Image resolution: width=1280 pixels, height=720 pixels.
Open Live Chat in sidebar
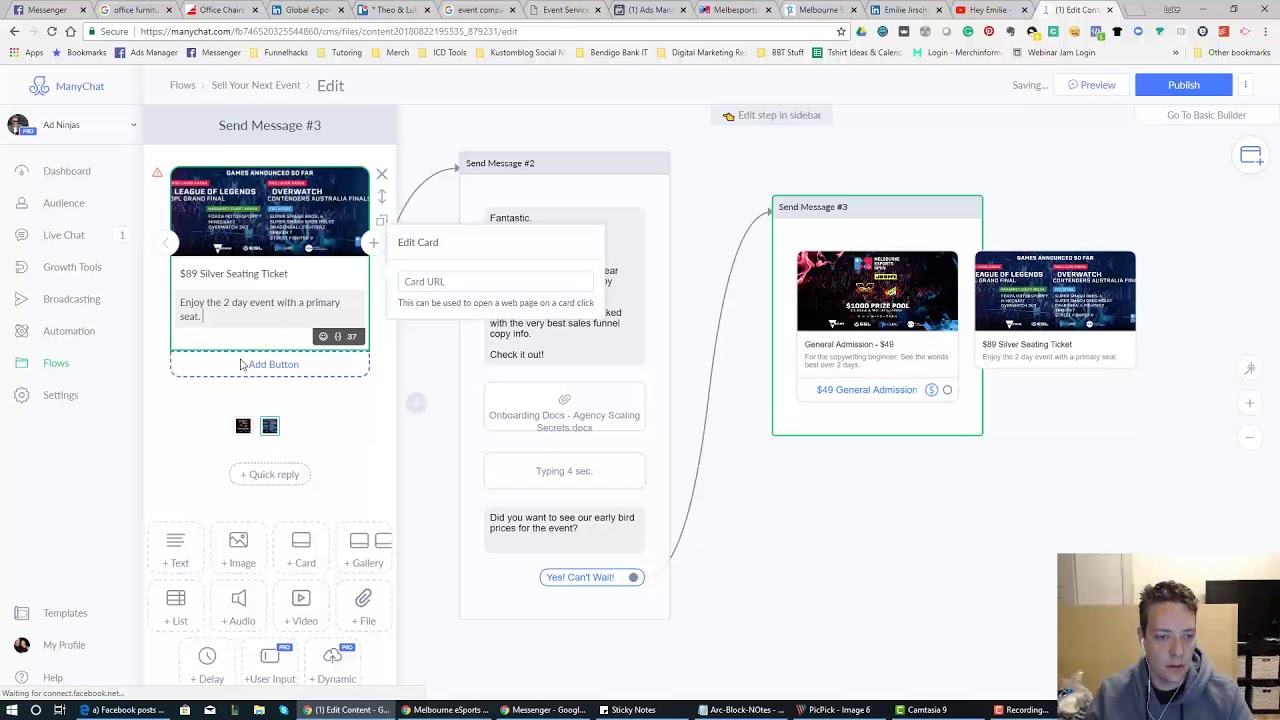coord(64,235)
